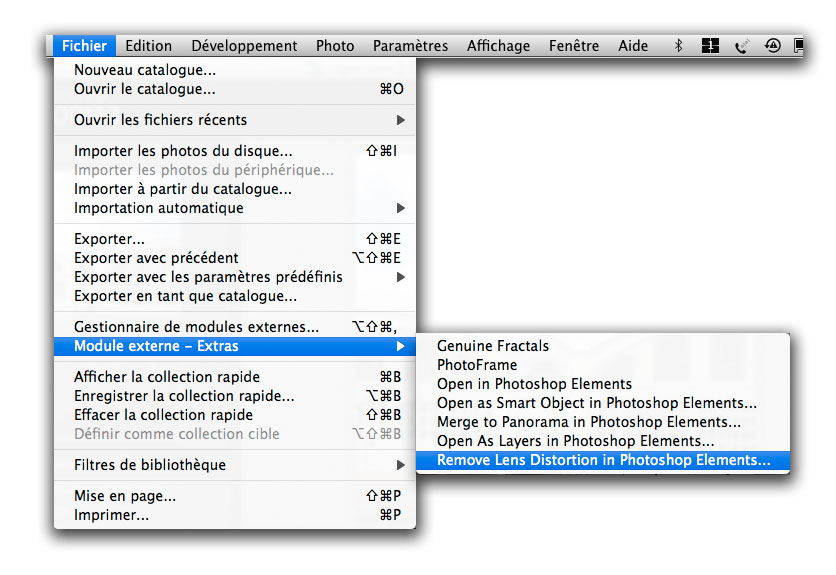
Task: Open the Aide menu
Action: click(x=633, y=46)
